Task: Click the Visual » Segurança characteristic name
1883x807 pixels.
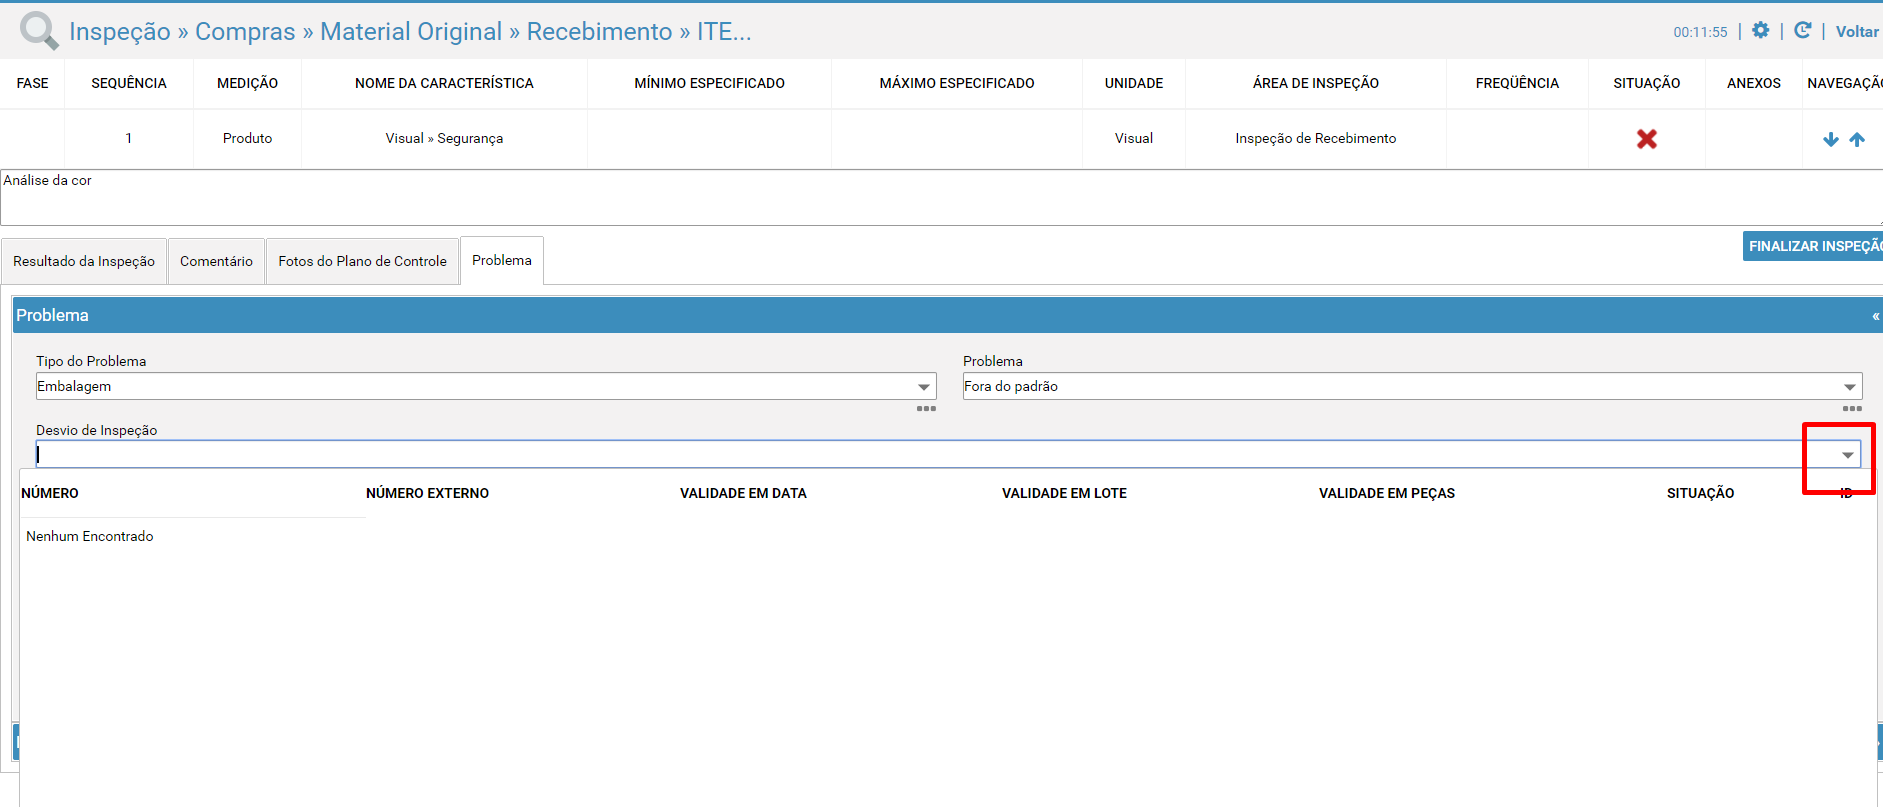Action: [x=444, y=138]
